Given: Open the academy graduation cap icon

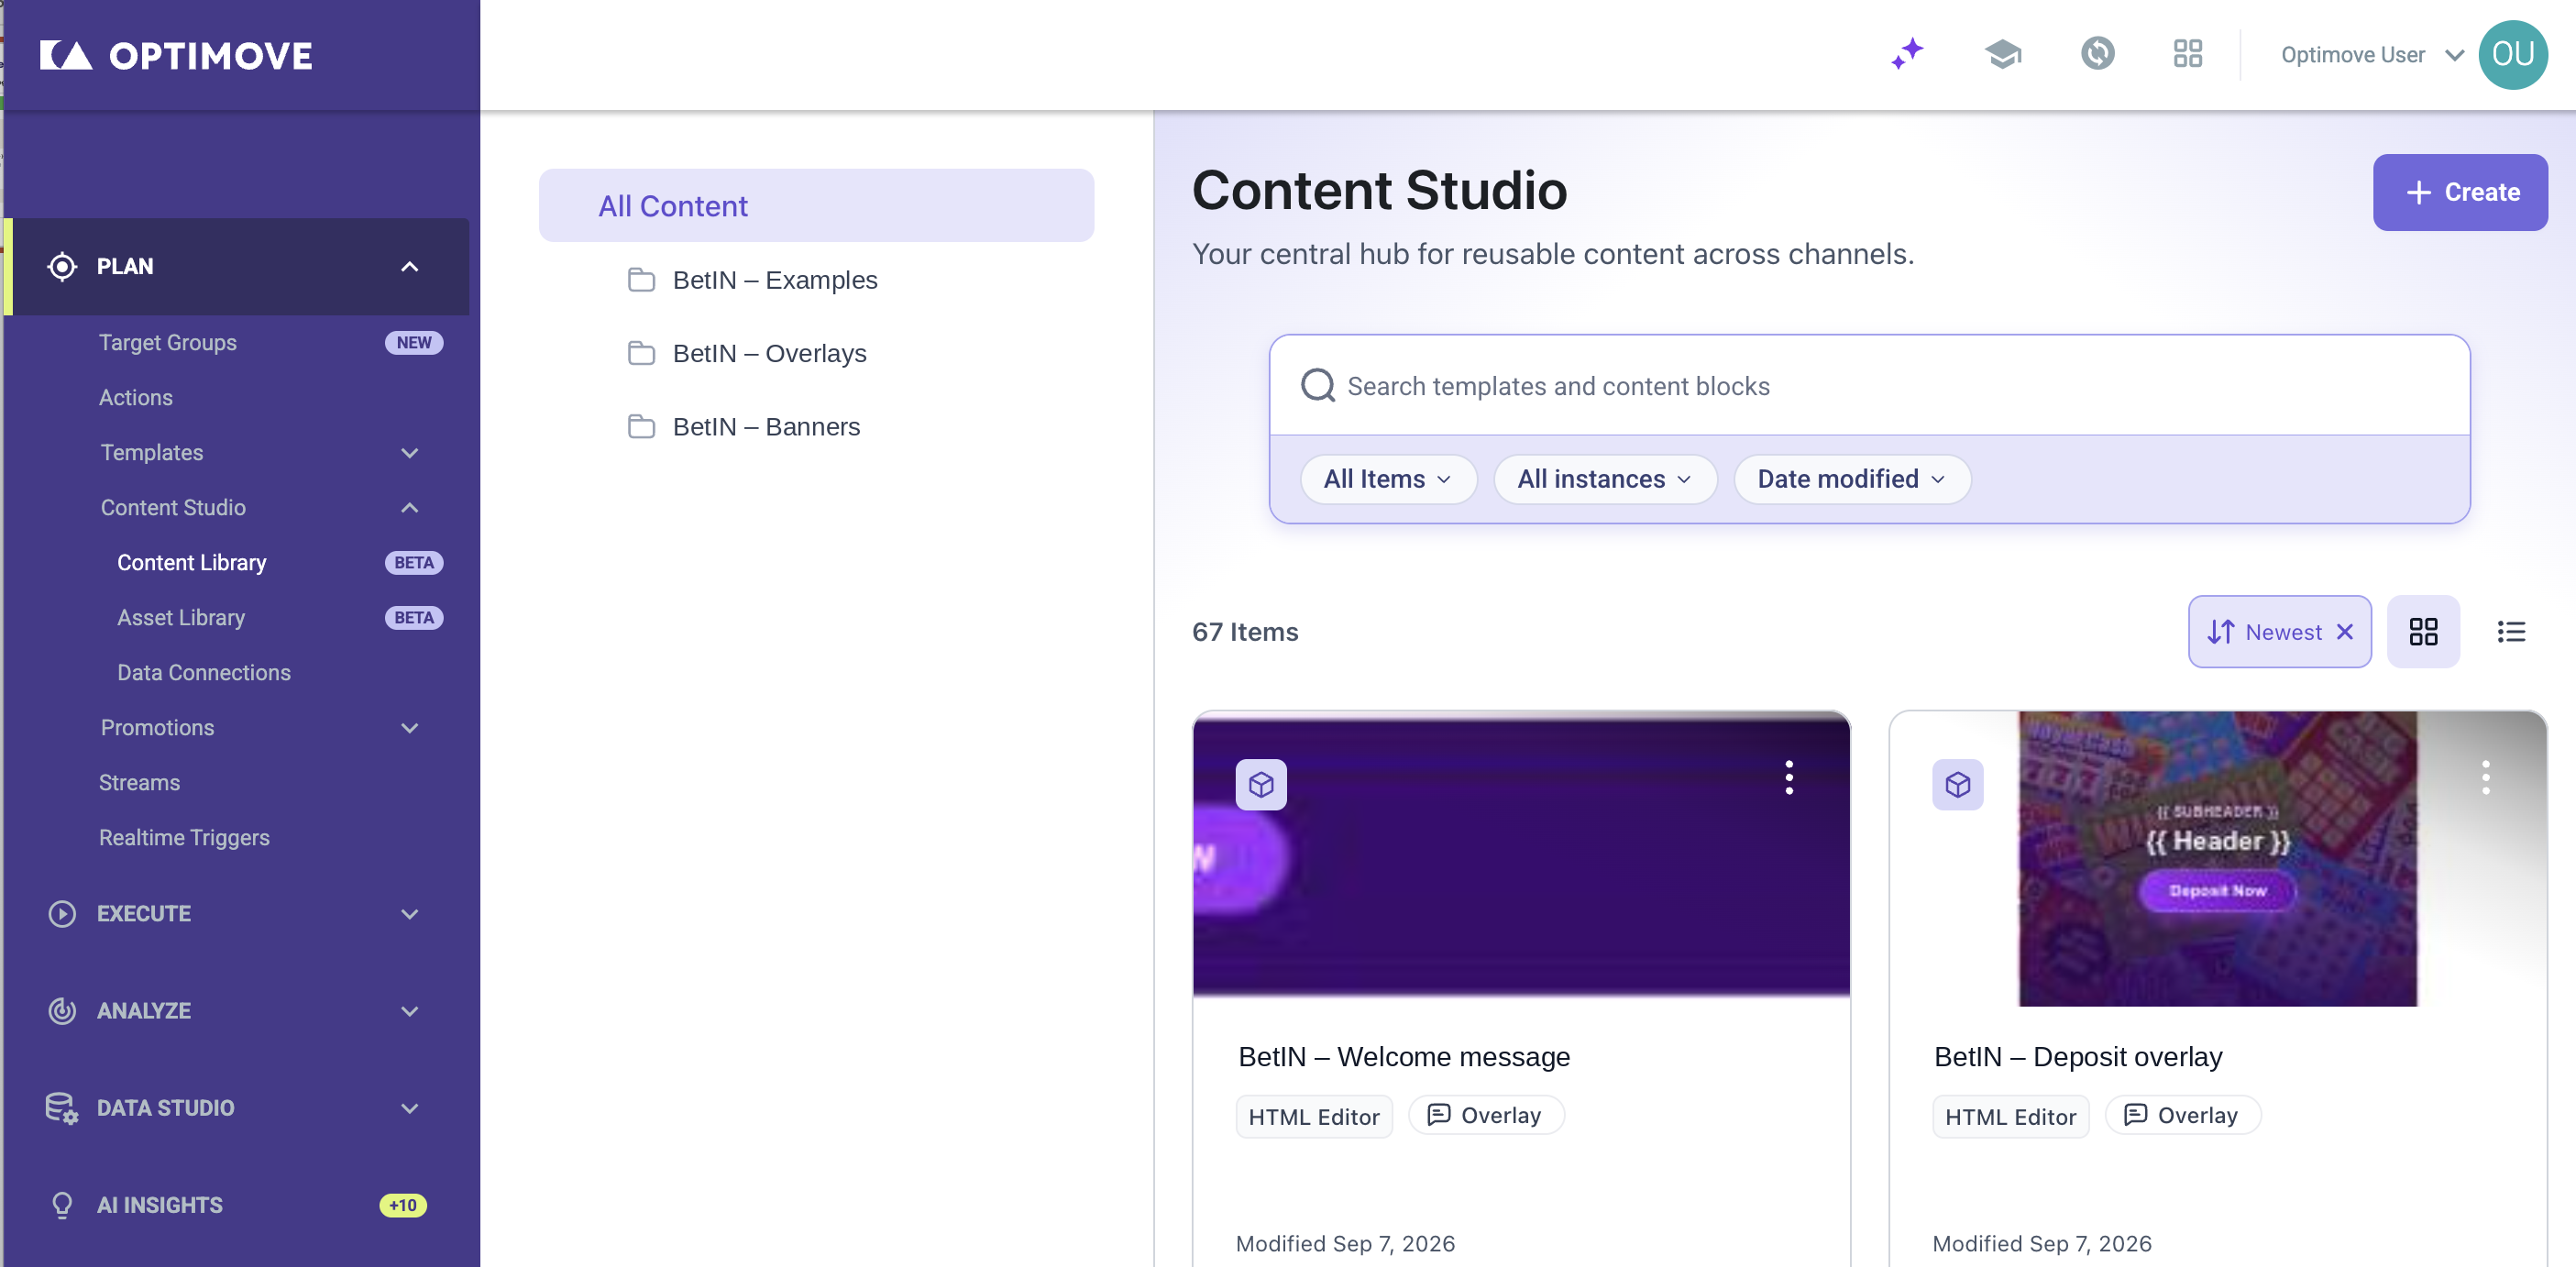Looking at the screenshot, I should pos(2003,54).
